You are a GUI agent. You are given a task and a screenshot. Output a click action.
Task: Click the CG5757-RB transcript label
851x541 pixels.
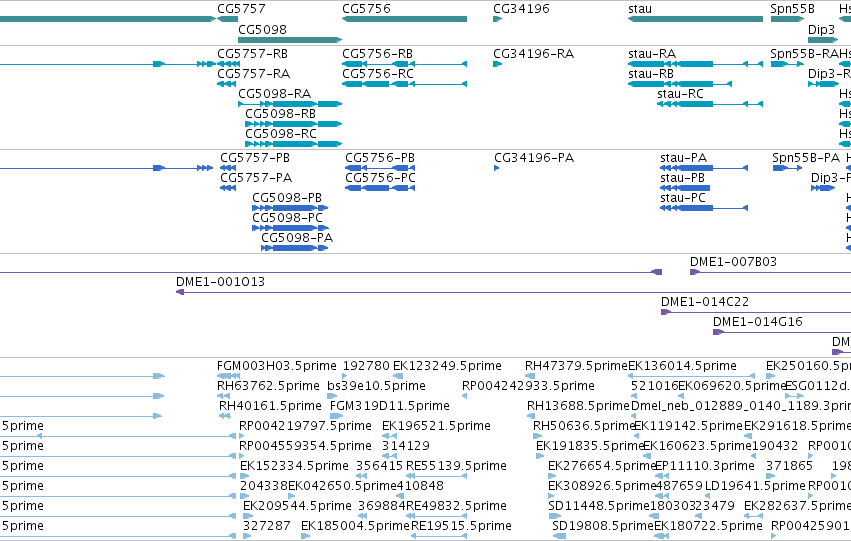(x=252, y=54)
